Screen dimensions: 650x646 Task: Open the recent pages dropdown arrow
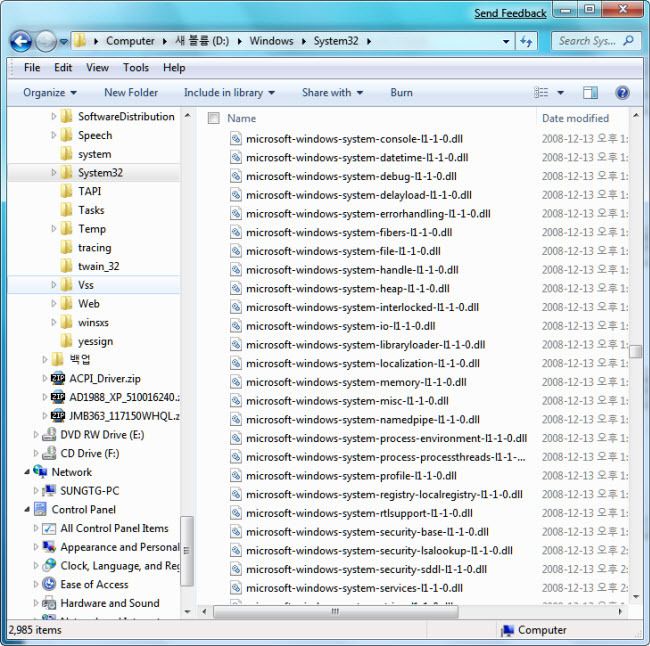pyautogui.click(x=63, y=41)
